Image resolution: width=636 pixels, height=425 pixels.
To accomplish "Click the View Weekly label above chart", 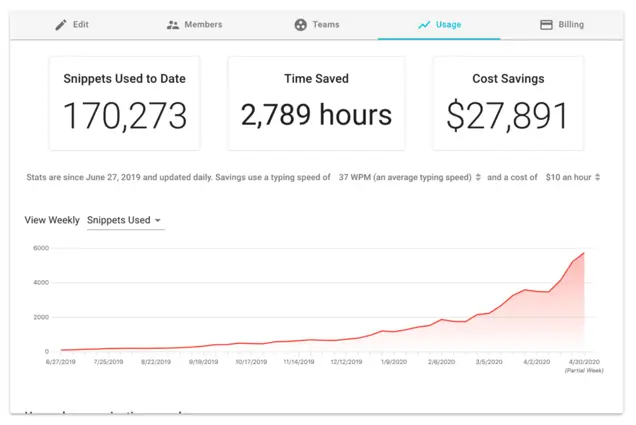I will coord(52,220).
